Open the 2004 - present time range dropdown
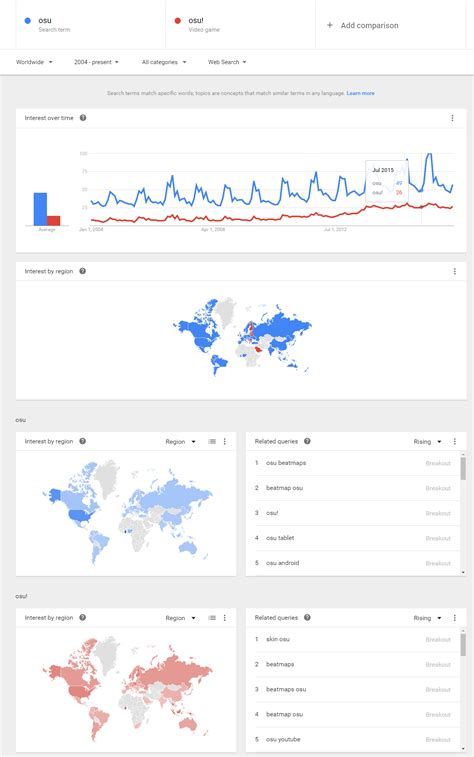This screenshot has height=757, width=474. 97,62
